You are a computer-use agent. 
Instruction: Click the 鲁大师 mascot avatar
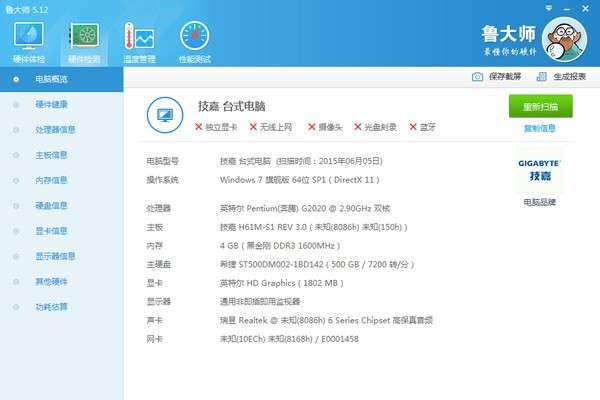click(x=564, y=39)
